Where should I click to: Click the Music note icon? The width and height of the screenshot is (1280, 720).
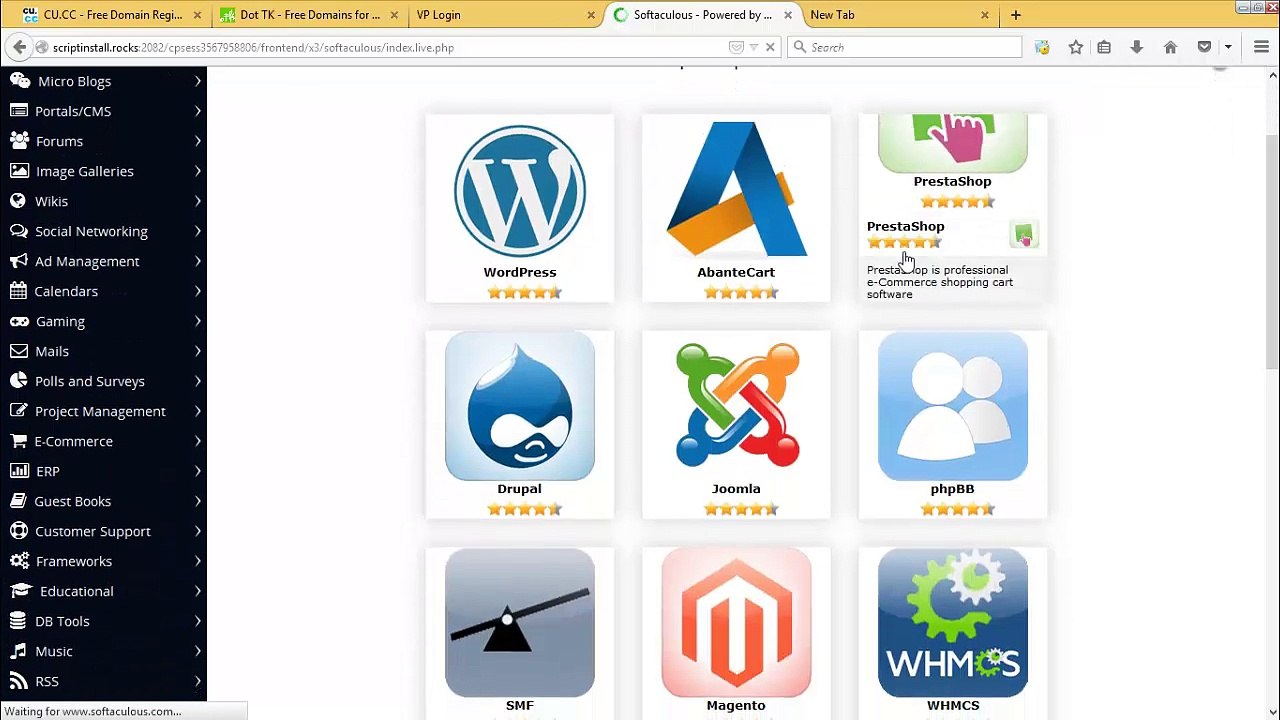pyautogui.click(x=18, y=651)
